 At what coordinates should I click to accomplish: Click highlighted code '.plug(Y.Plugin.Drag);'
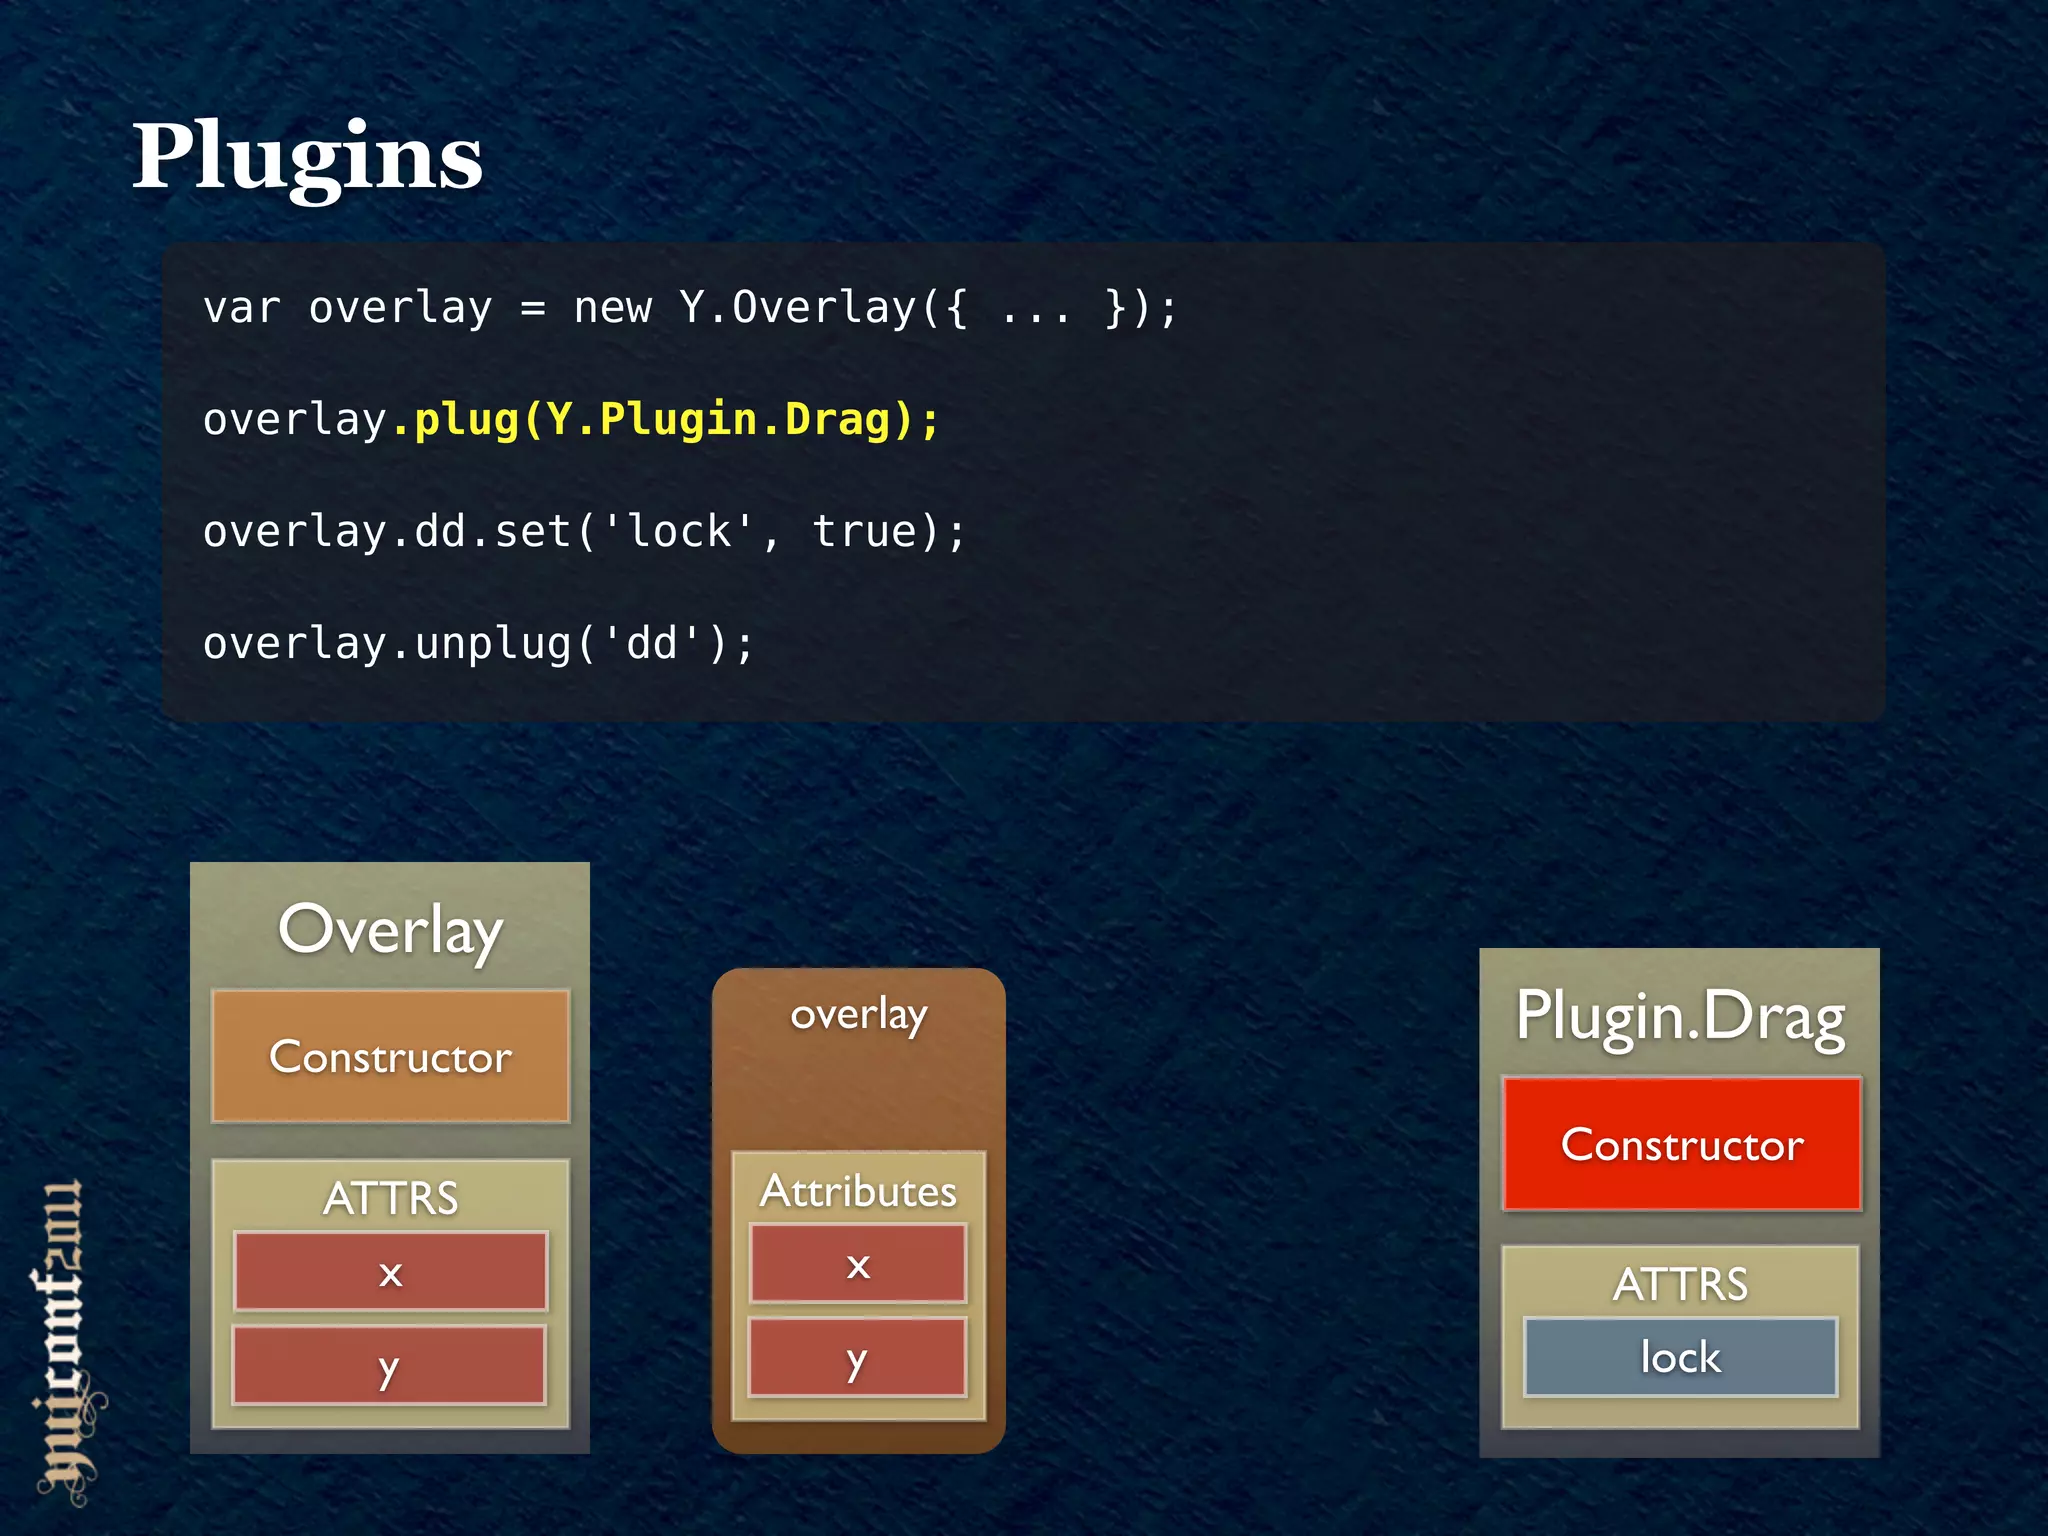(665, 419)
